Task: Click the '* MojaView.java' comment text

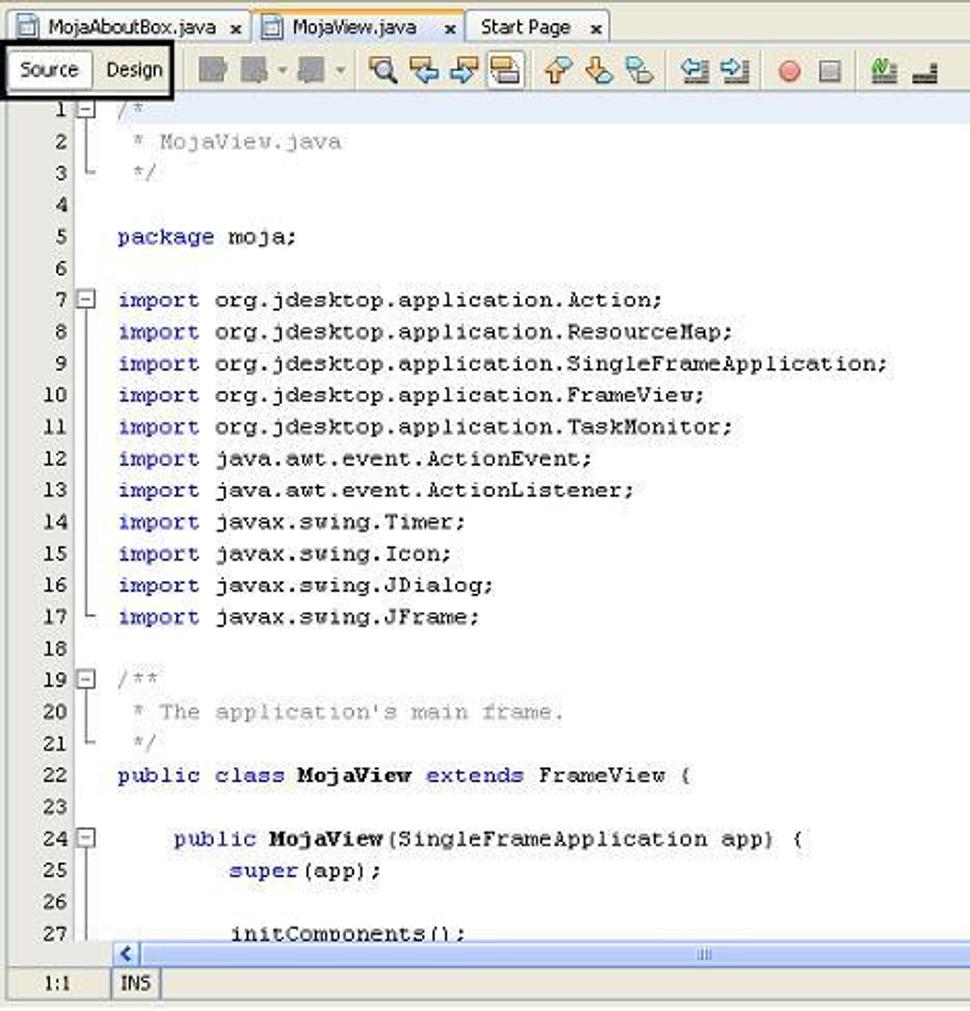Action: (237, 141)
